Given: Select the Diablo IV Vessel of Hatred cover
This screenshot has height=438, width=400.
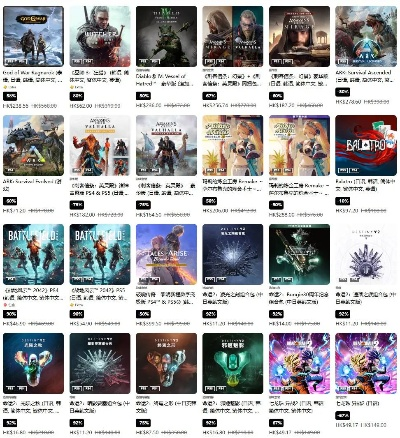Looking at the screenshot, I should 166,36.
